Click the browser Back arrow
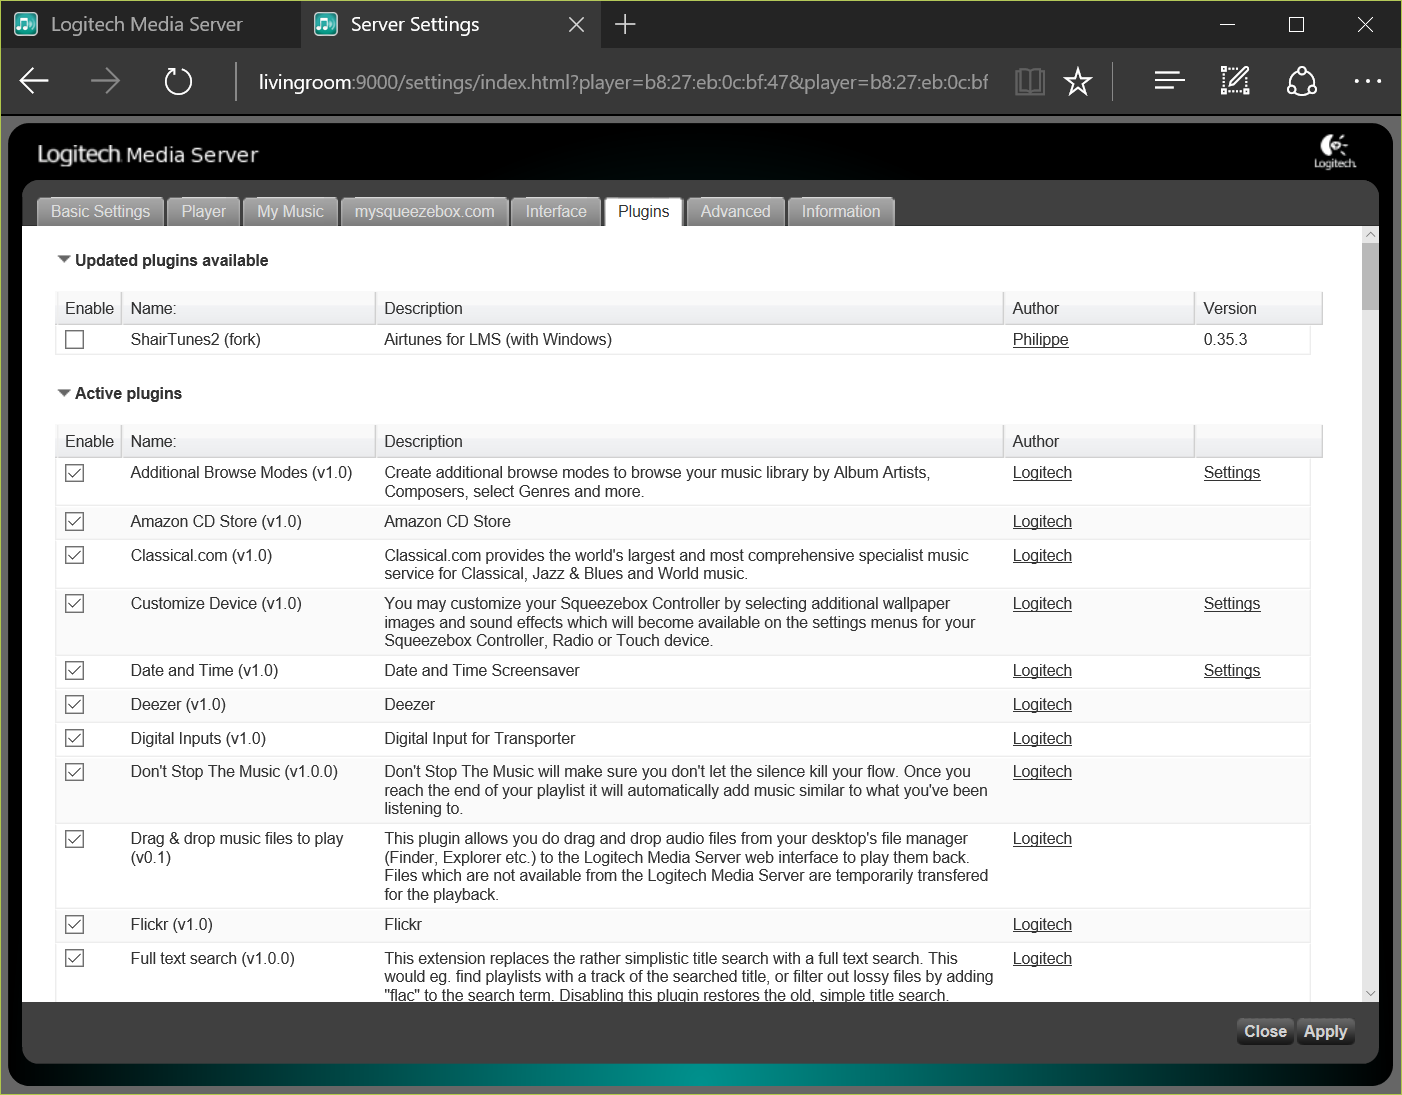 (x=34, y=81)
